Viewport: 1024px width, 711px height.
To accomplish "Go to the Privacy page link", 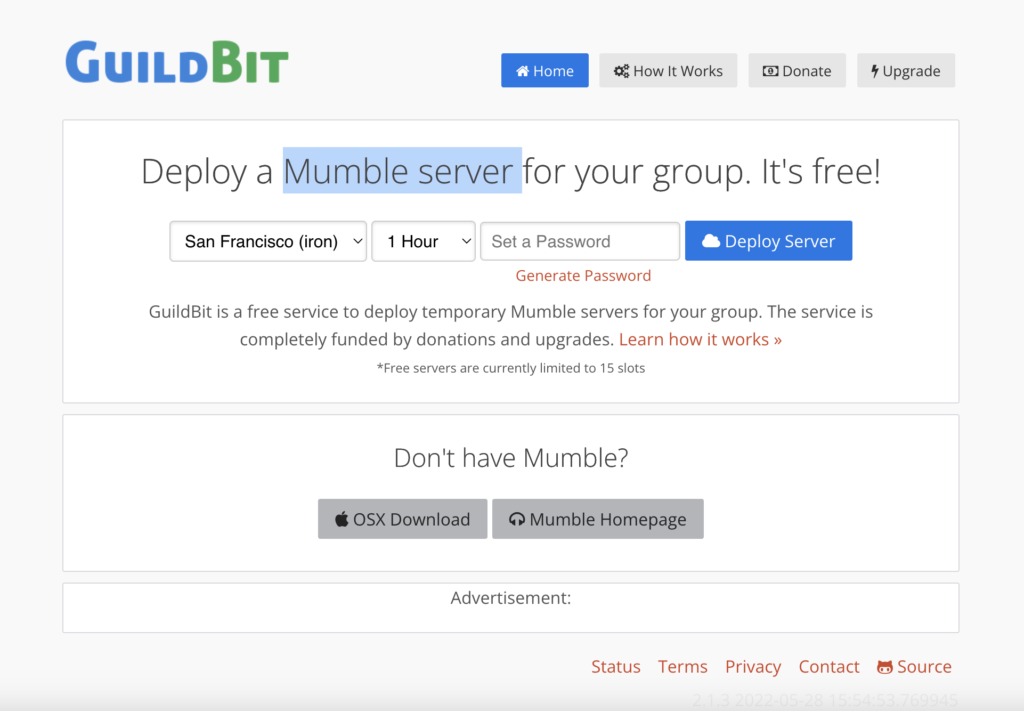I will coord(753,667).
